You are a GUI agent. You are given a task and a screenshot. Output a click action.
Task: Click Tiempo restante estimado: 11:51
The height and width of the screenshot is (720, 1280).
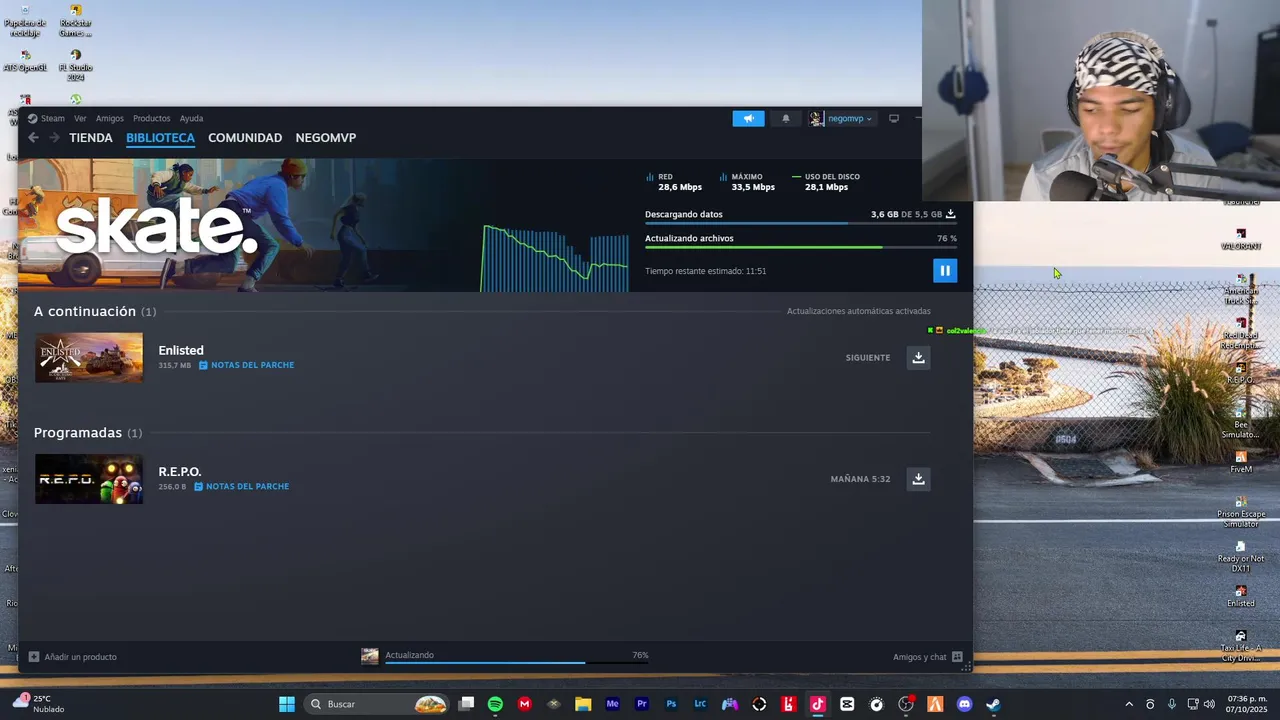point(705,271)
